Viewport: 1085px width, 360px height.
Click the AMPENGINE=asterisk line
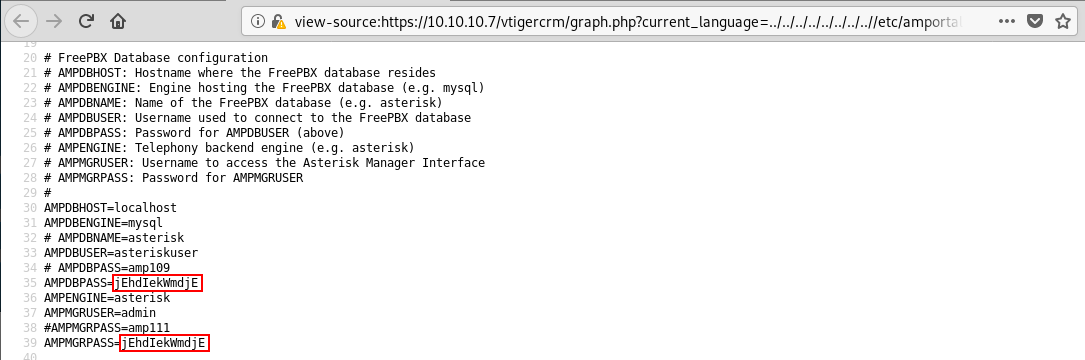click(x=107, y=298)
